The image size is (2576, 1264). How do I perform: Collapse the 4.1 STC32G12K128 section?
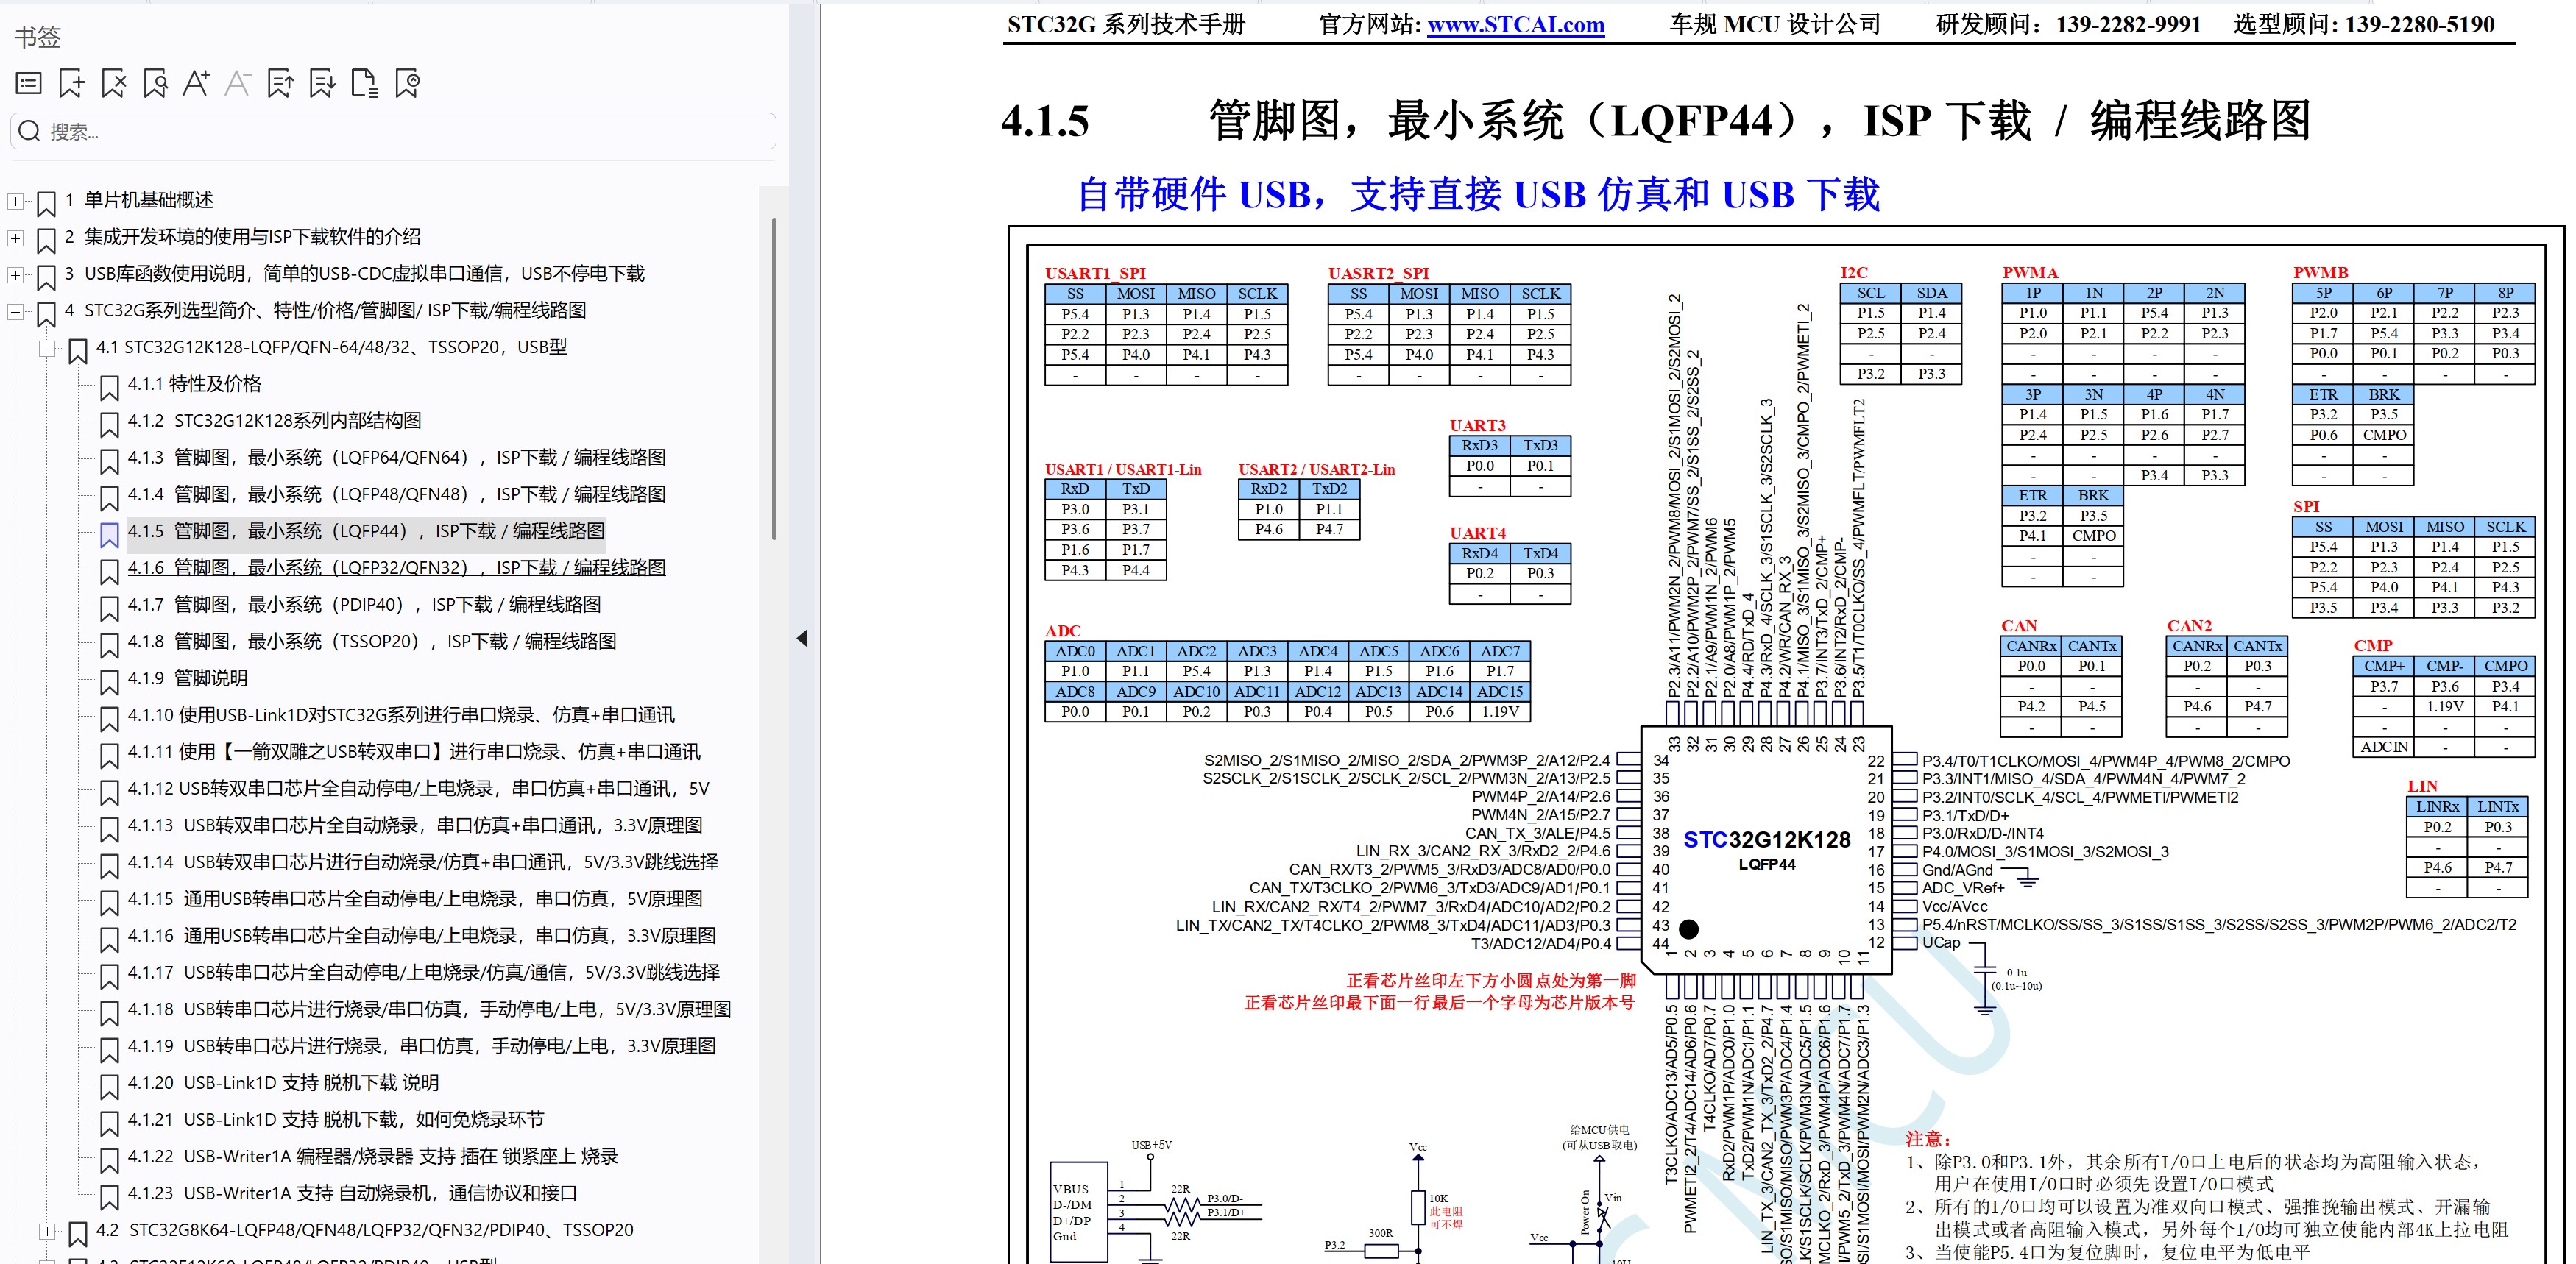click(x=47, y=349)
